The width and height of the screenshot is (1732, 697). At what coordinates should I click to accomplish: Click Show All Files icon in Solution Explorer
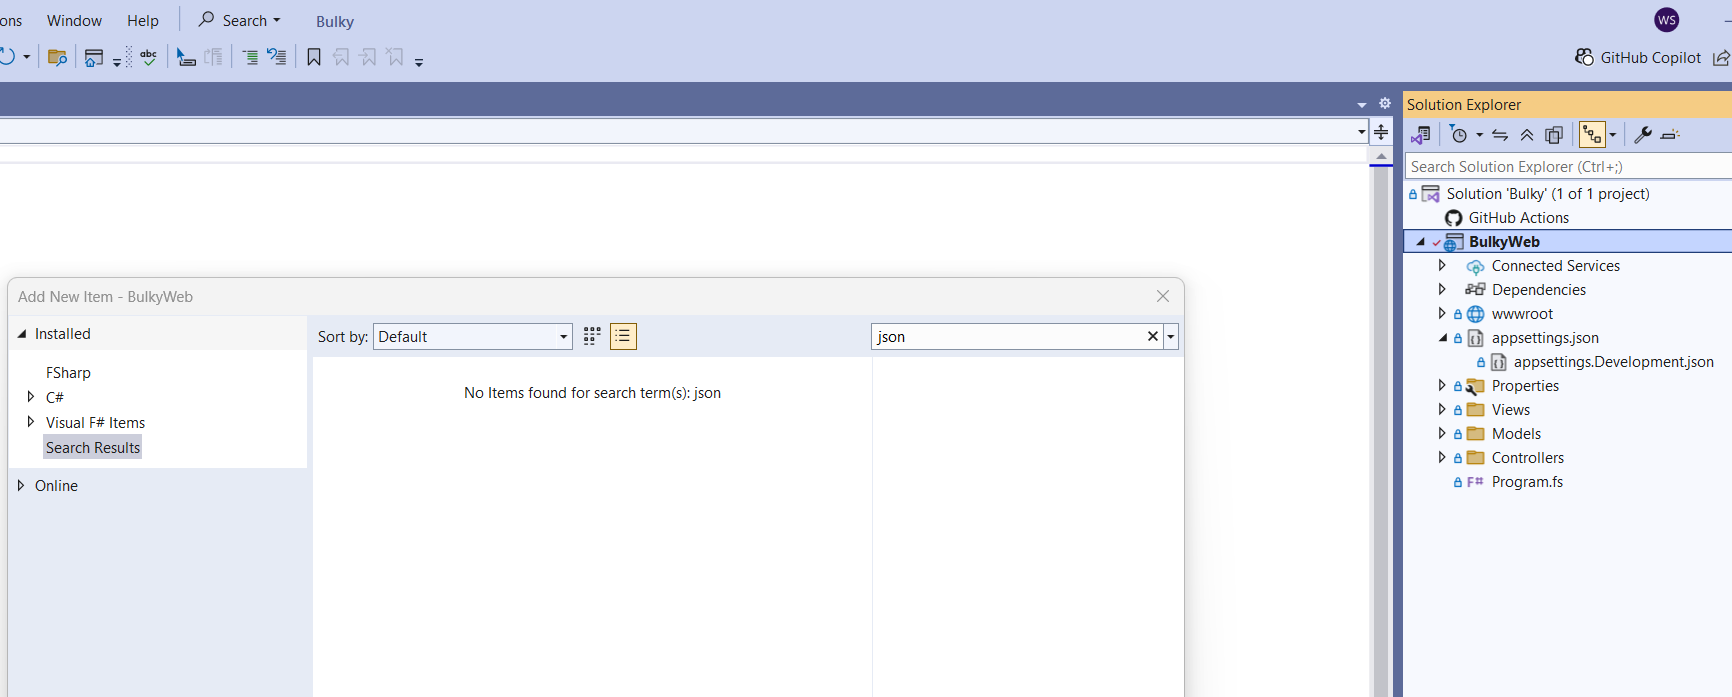tap(1554, 134)
